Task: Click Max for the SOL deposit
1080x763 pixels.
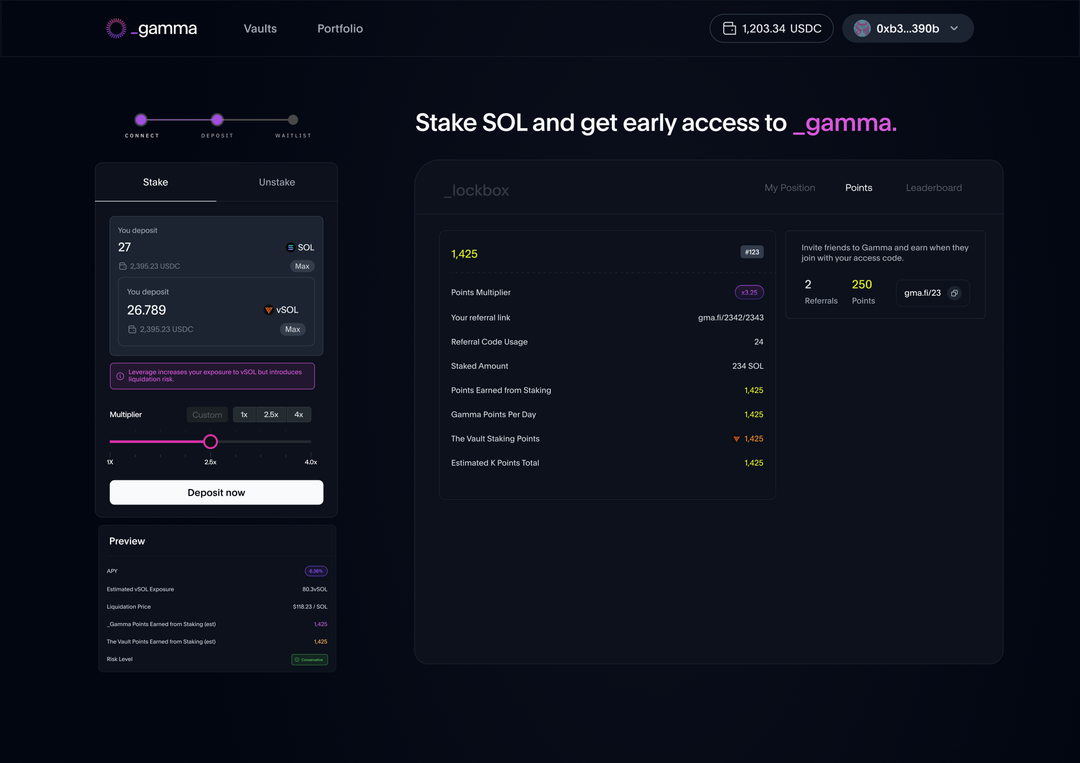Action: pyautogui.click(x=302, y=266)
